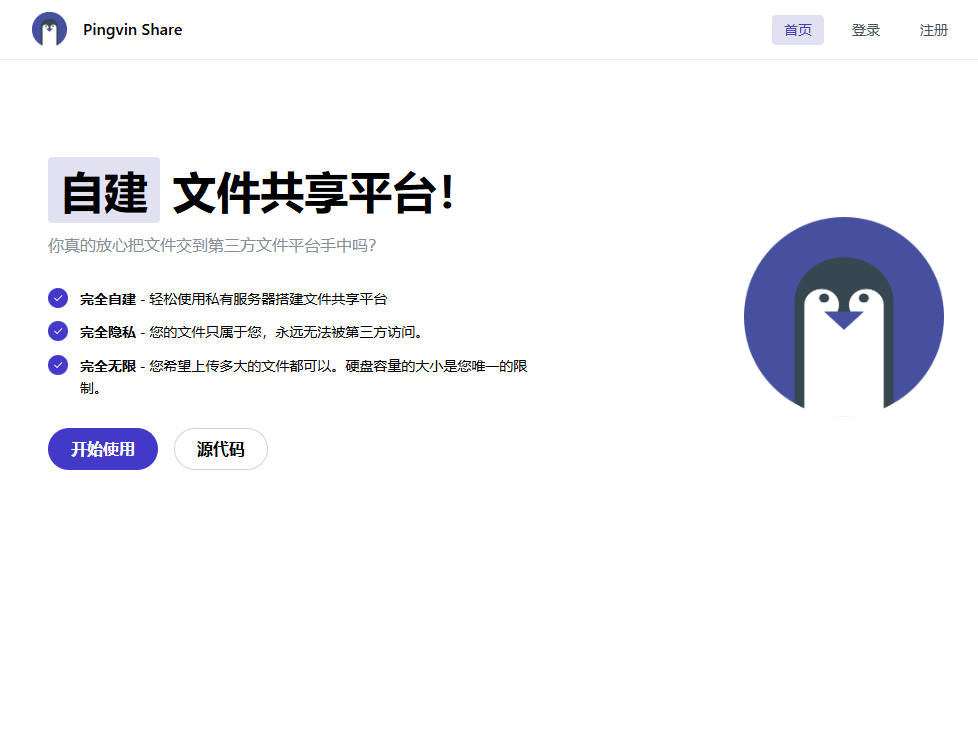Go to the 首页 navigation tab
Screen dimensions: 978x746
pyautogui.click(x=797, y=30)
